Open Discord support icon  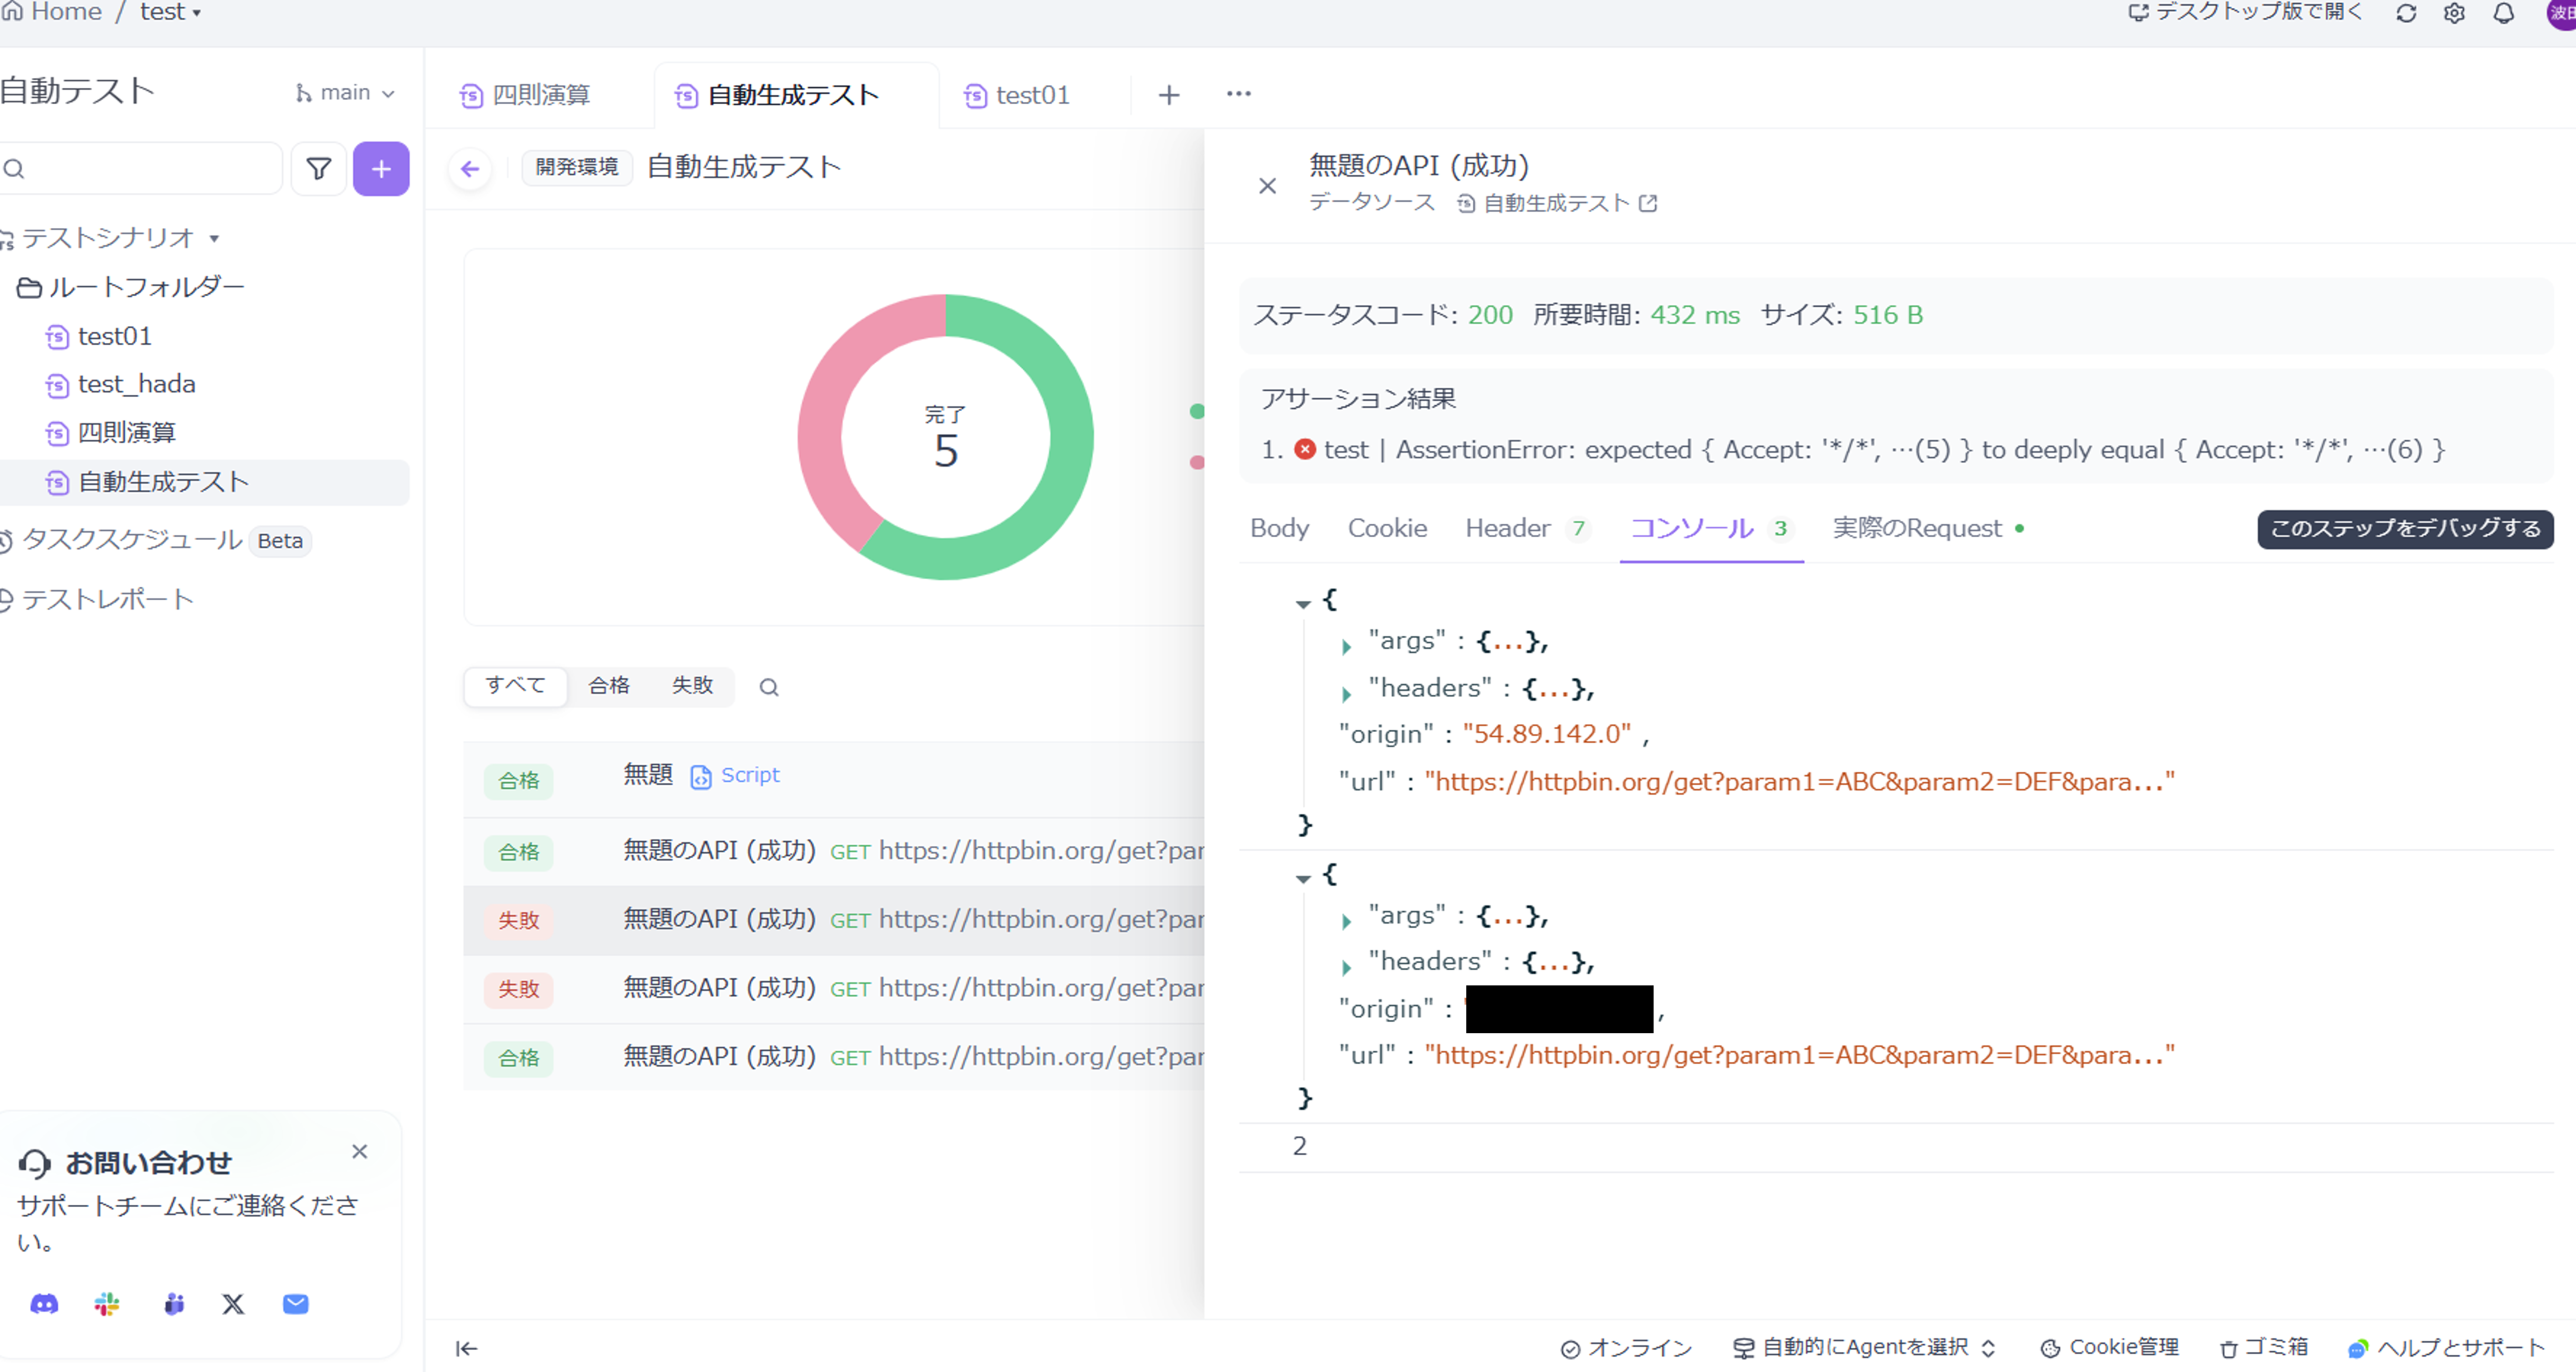(x=44, y=1304)
